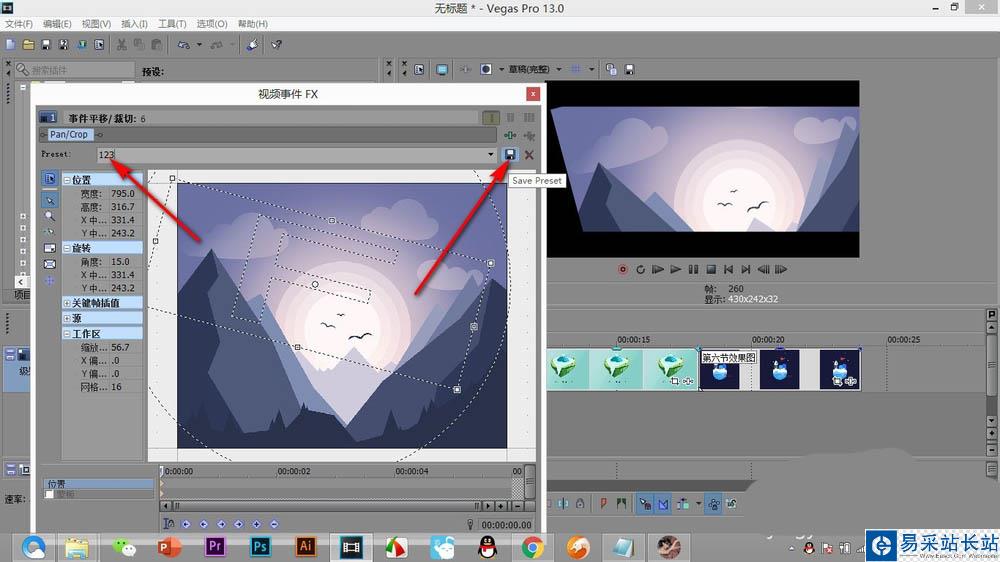Click the Insert Region icon on bottom toolbar
The image size is (1000, 562).
621,504
